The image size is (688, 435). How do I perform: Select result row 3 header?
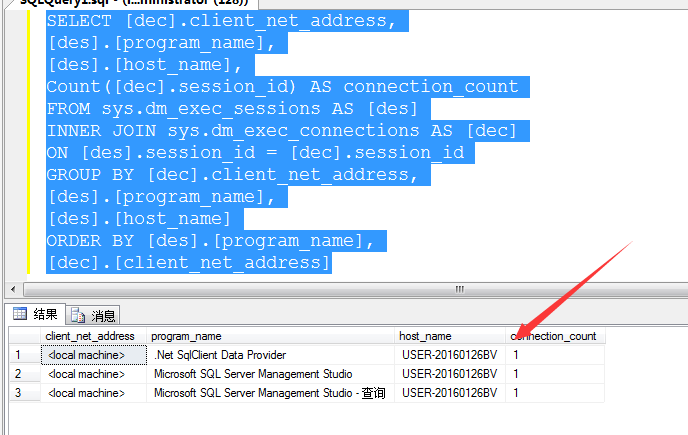coord(25,393)
